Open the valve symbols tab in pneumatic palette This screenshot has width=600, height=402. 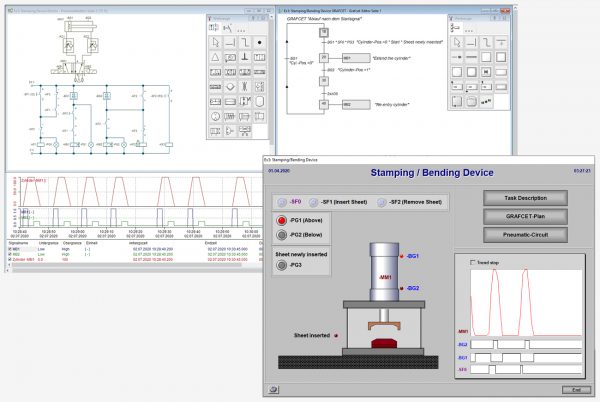tap(214, 28)
